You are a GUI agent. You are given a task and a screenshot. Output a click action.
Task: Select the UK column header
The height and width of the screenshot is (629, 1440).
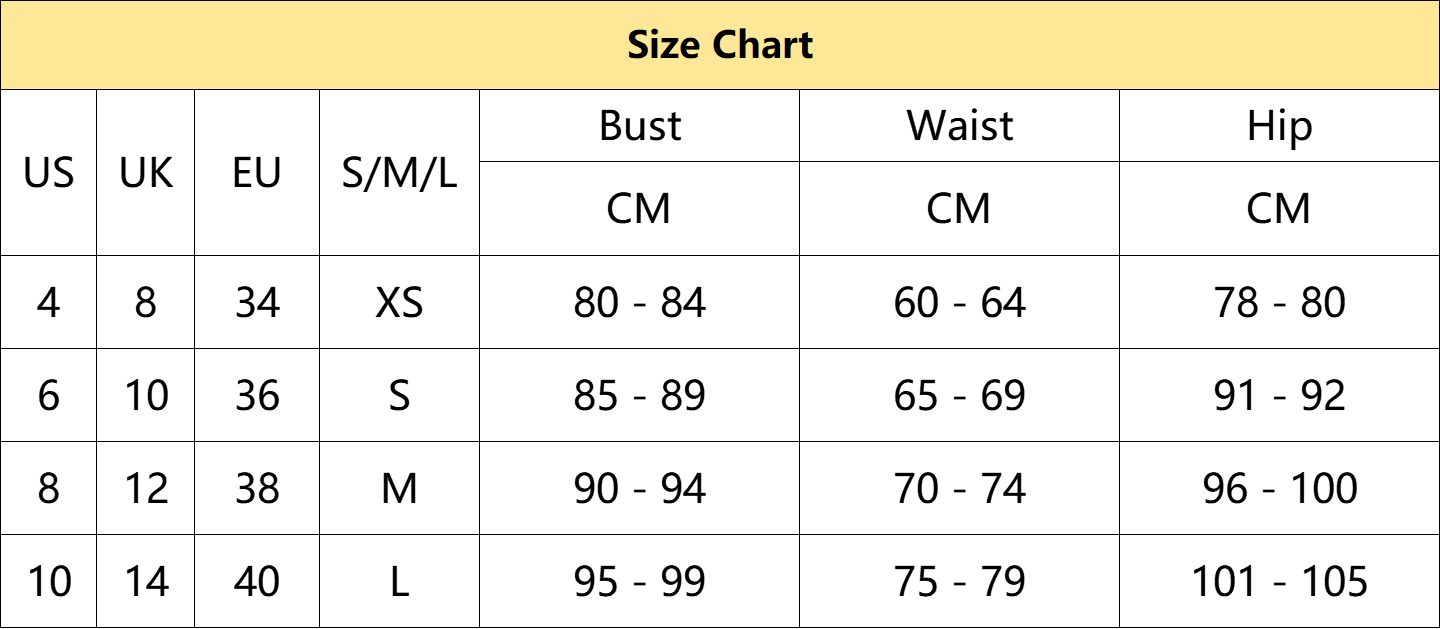pyautogui.click(x=146, y=173)
